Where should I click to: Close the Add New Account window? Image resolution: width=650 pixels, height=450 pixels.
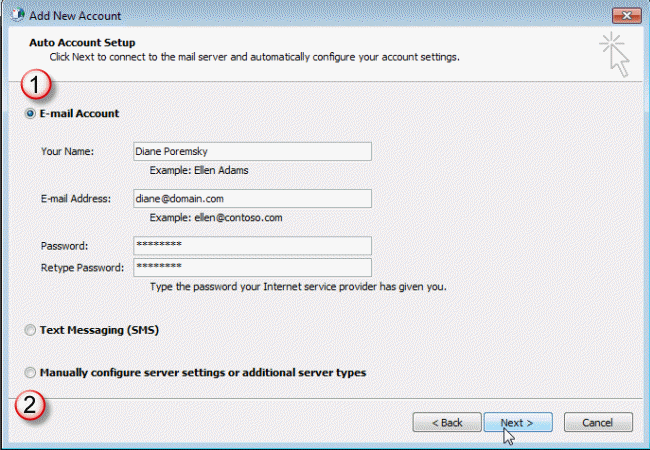(x=627, y=16)
